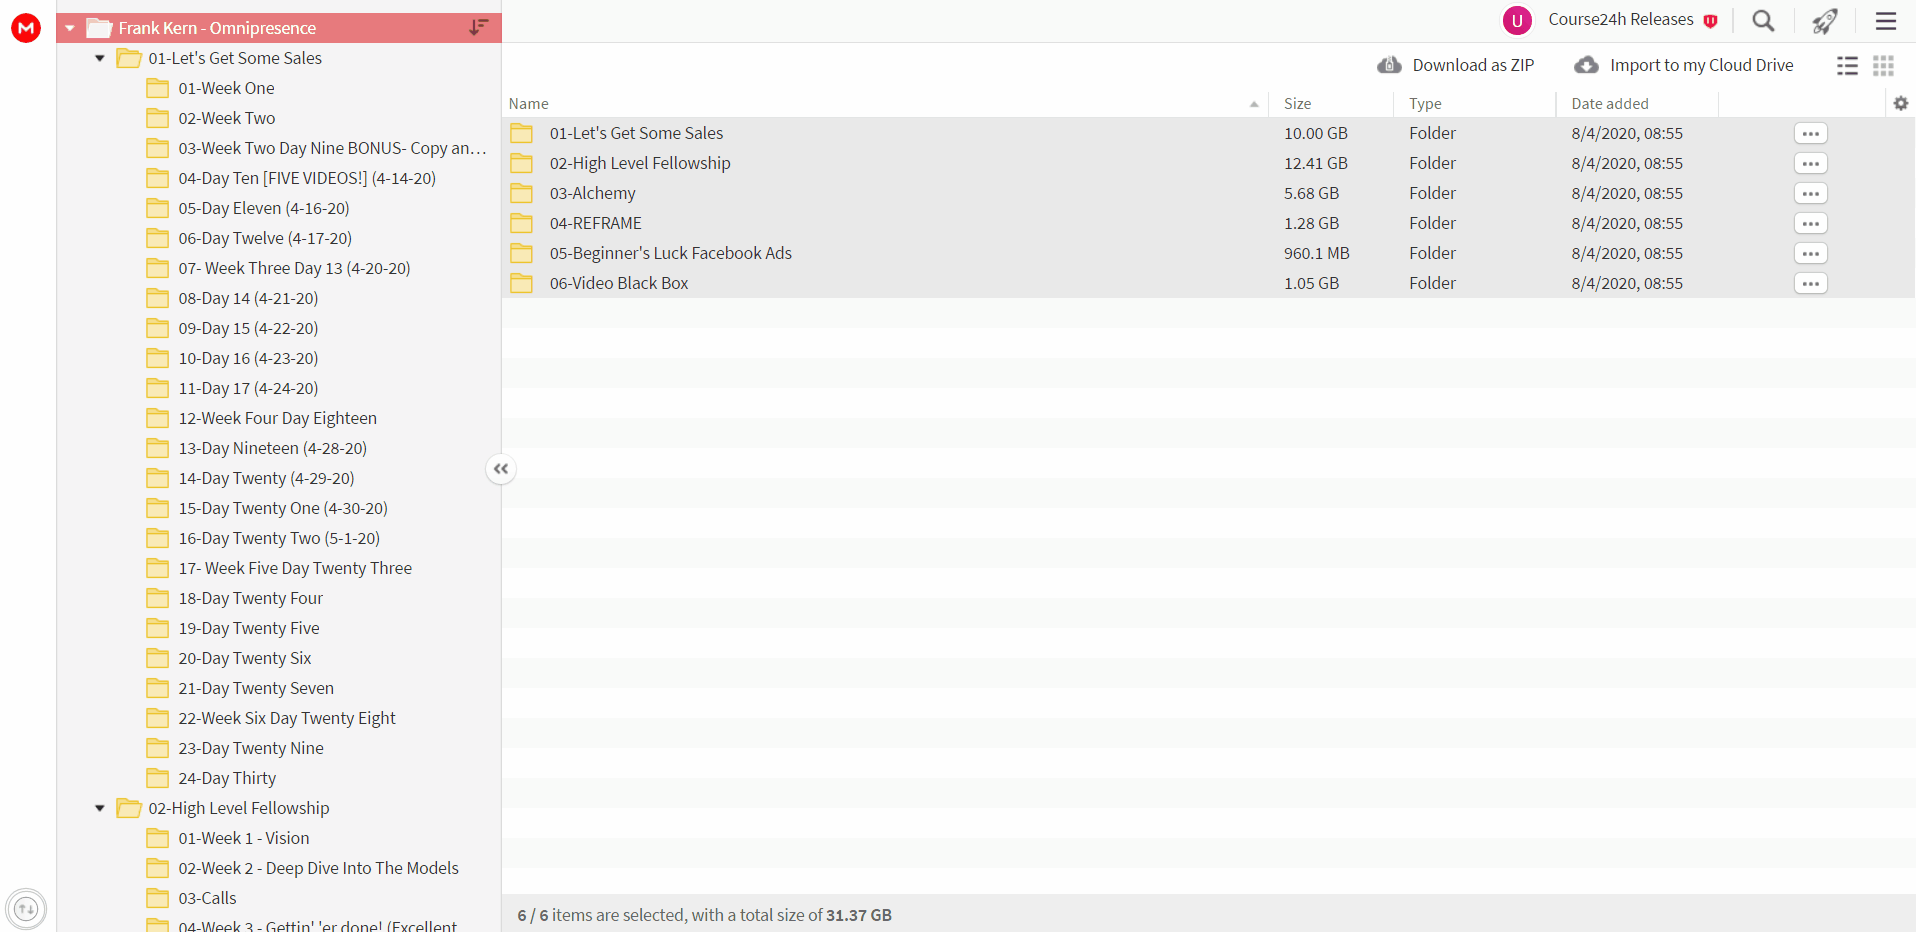Select 08-Day 14 (4-21-20)
The image size is (1916, 932).
248,298
